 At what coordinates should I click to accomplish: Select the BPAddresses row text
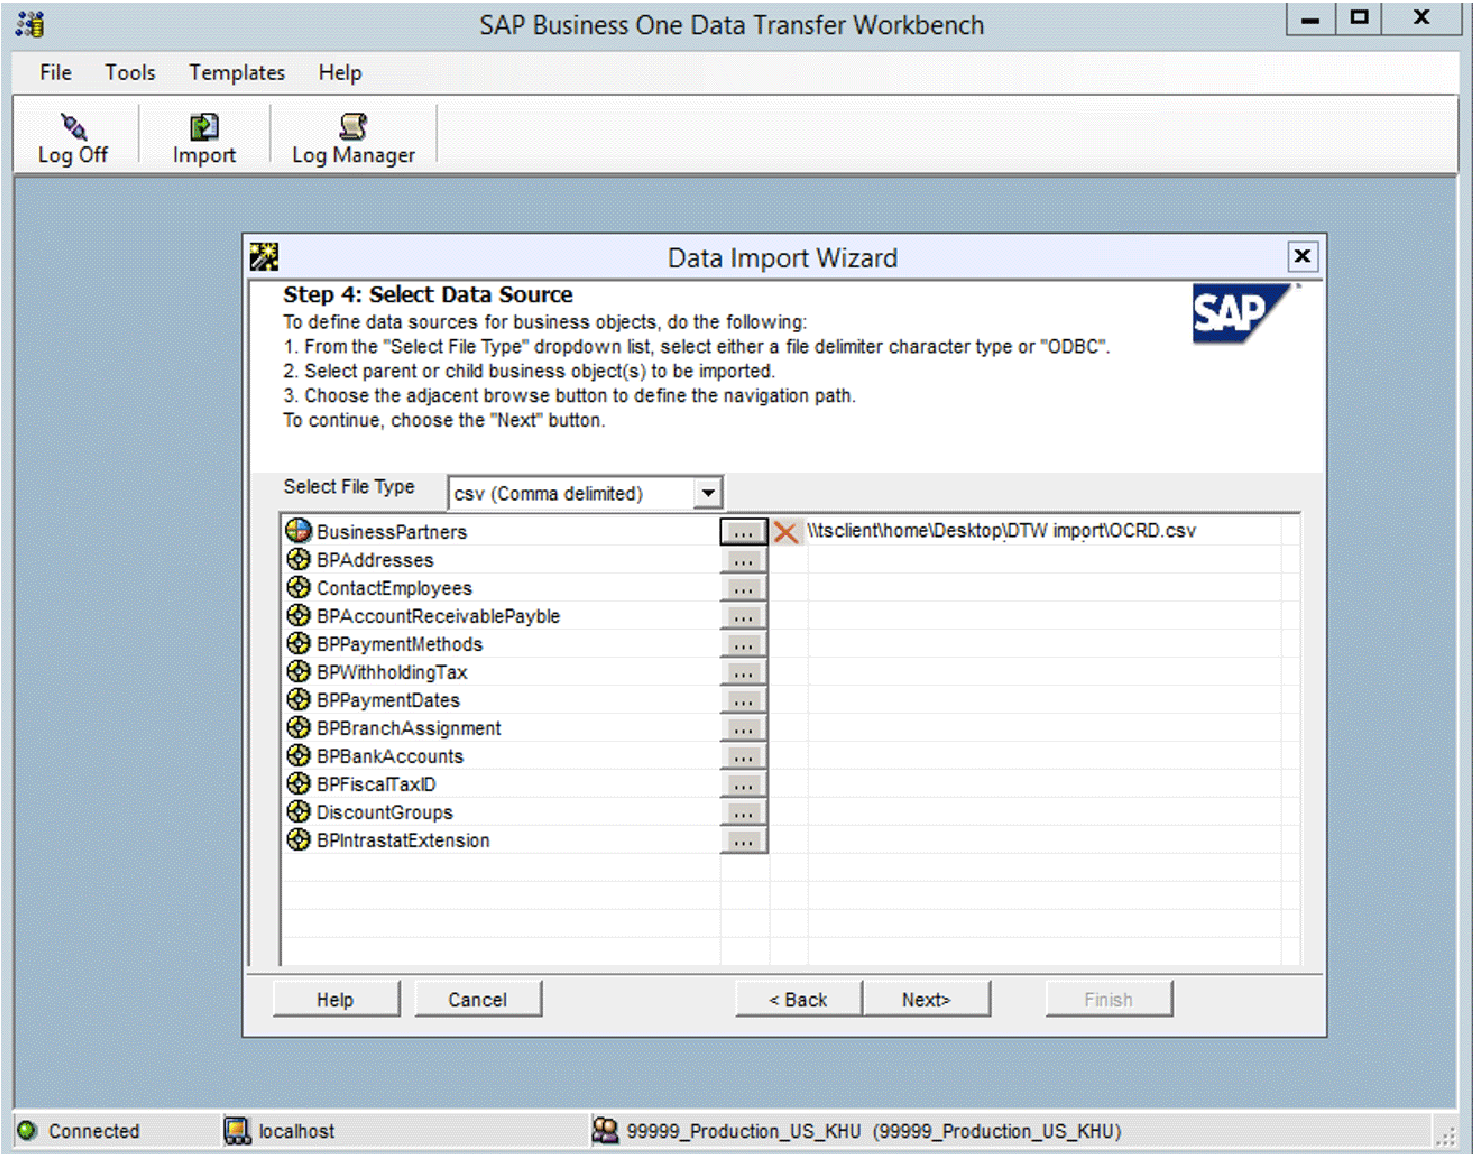[375, 560]
